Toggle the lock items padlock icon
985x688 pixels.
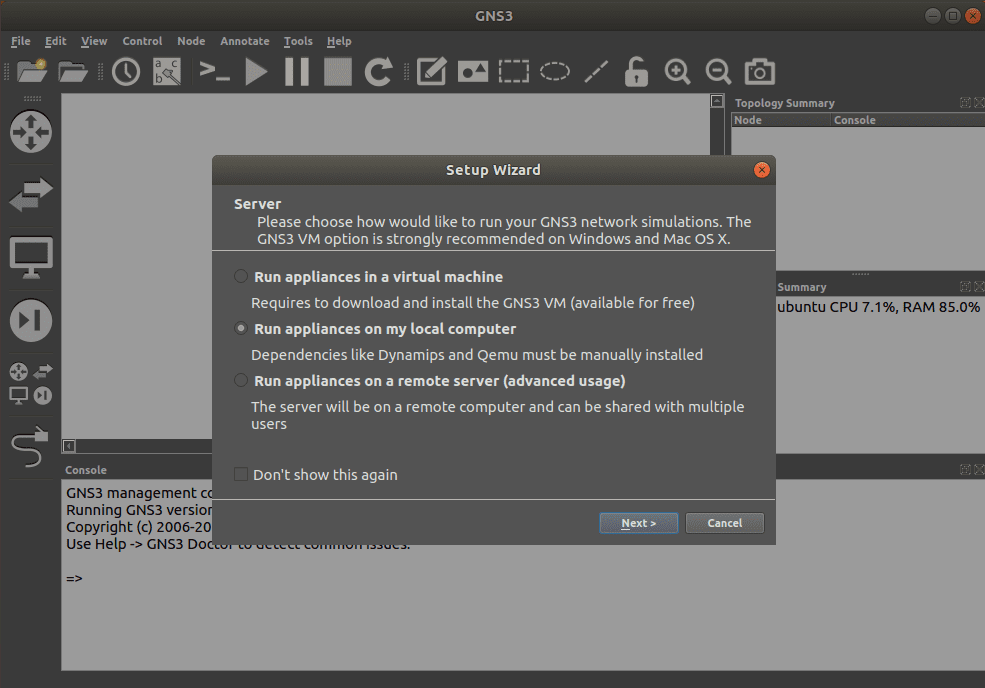[636, 72]
